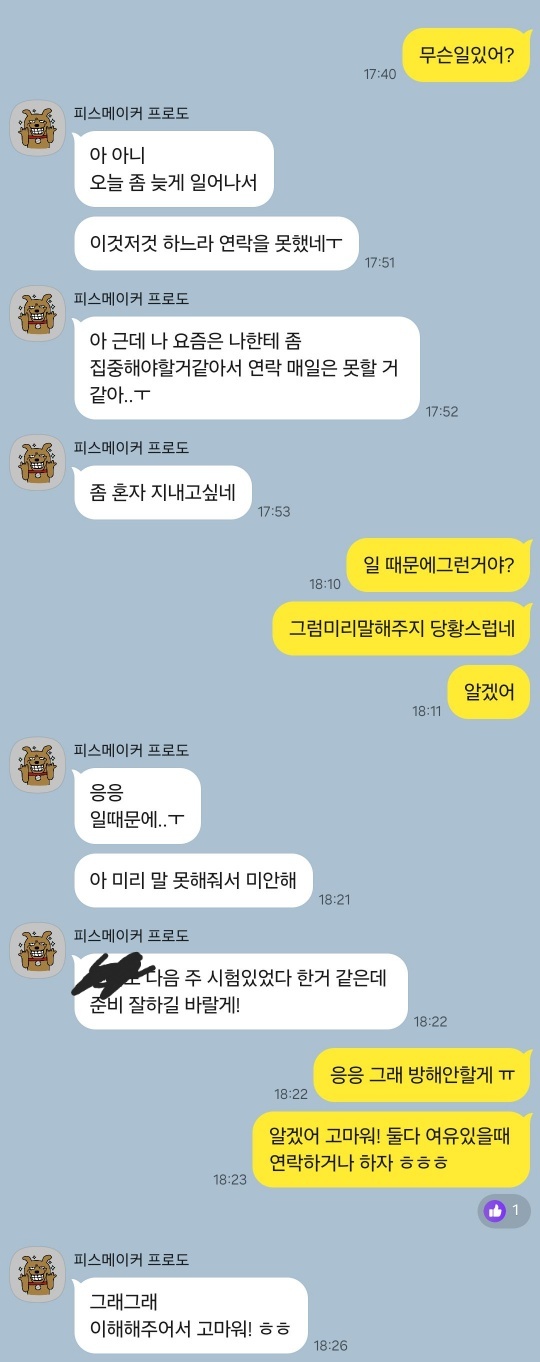Select the "이해해주어서 고마워!" white bubble

(190, 1315)
